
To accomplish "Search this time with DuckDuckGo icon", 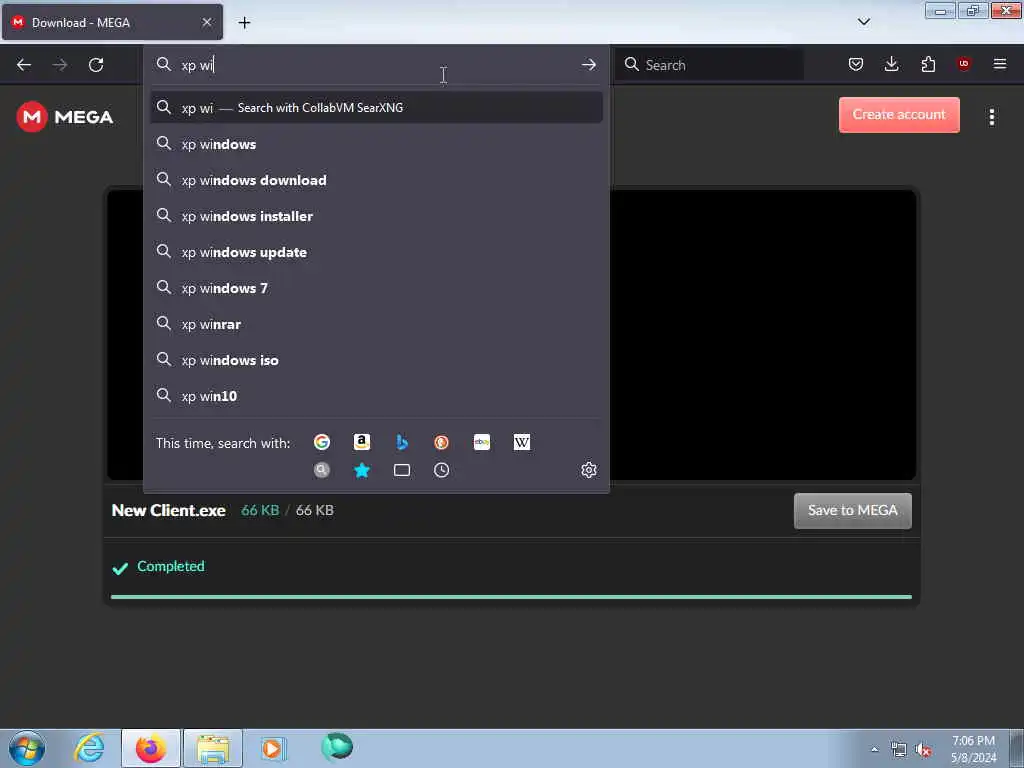I will tap(441, 442).
